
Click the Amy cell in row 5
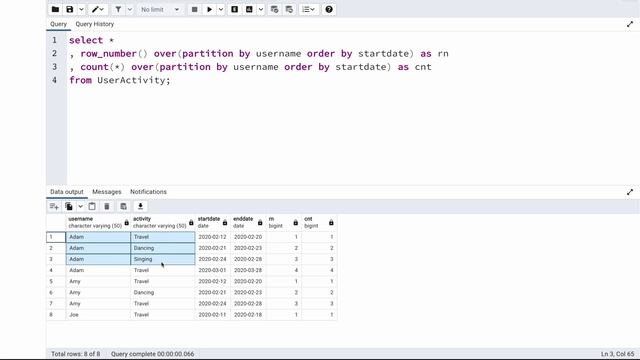point(98,282)
